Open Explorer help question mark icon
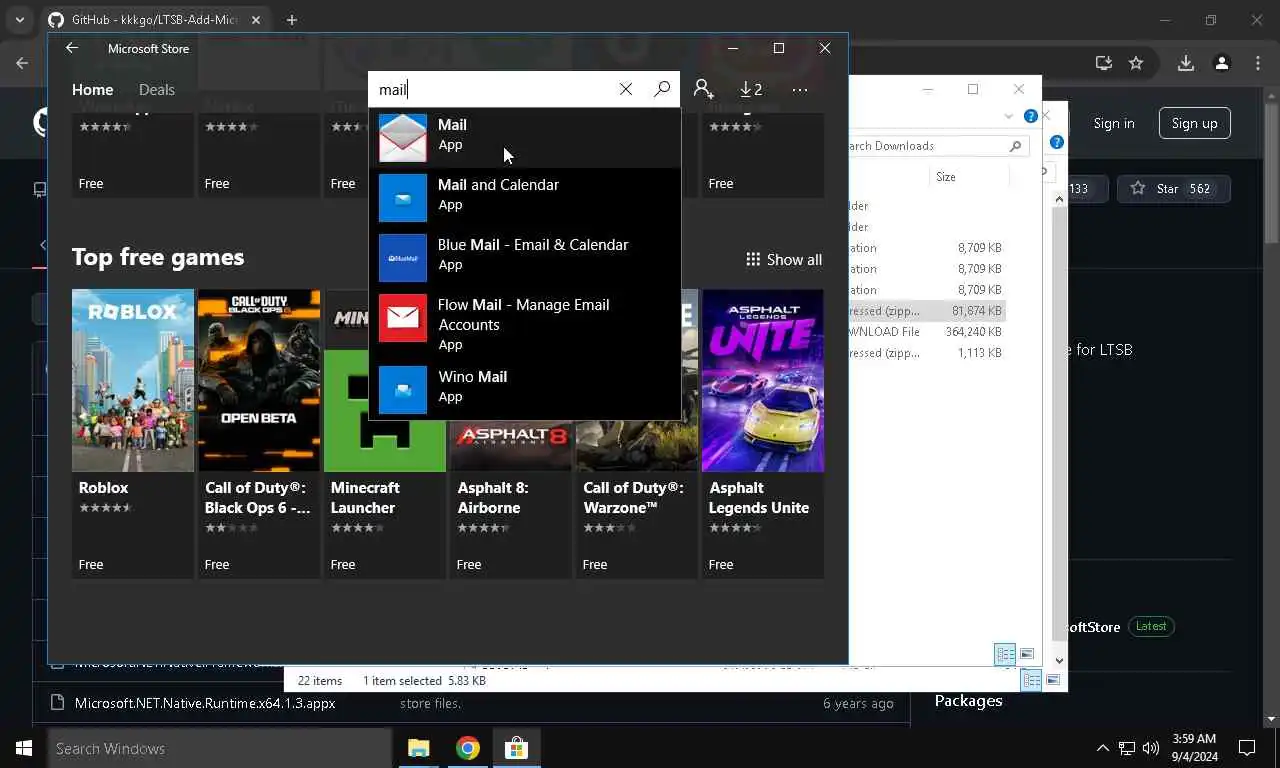Screen dimensions: 1280x768 1031,116
